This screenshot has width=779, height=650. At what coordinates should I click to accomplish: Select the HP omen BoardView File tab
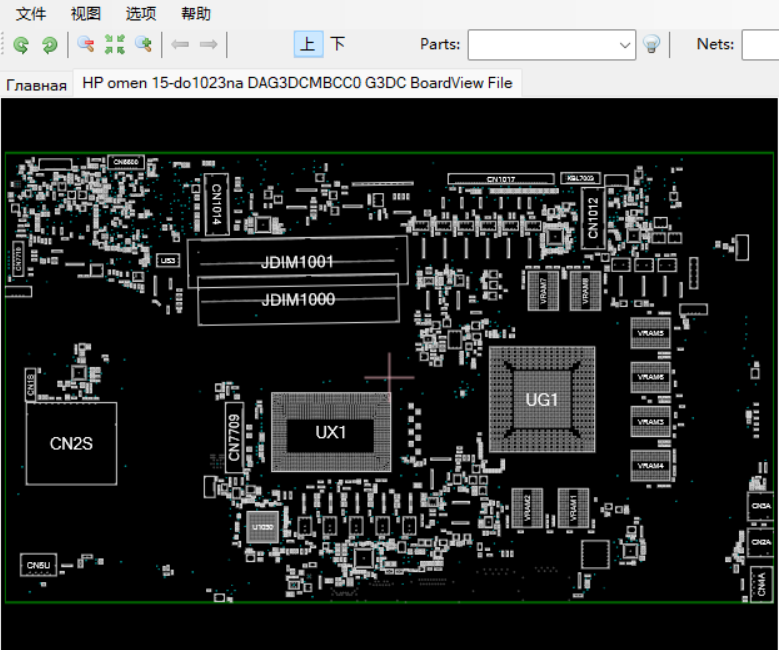297,83
